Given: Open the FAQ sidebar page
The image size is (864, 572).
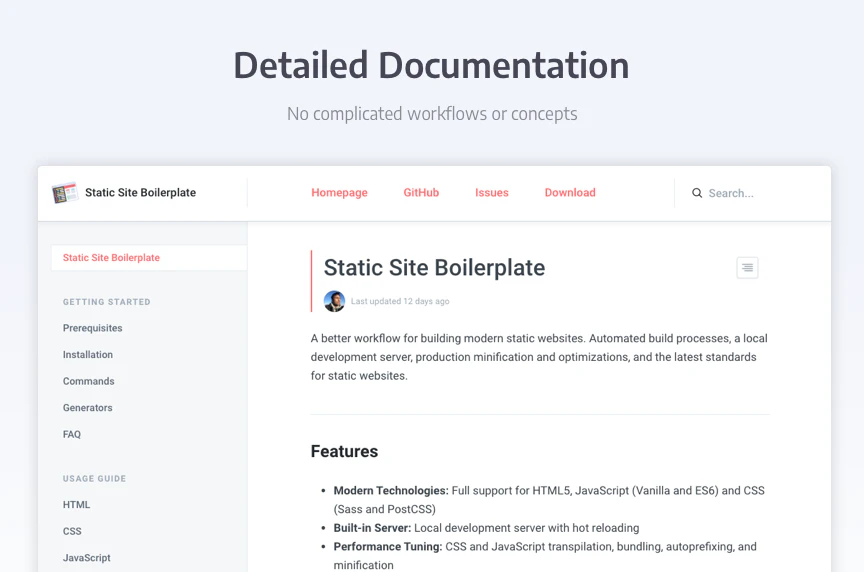Looking at the screenshot, I should pos(72,434).
